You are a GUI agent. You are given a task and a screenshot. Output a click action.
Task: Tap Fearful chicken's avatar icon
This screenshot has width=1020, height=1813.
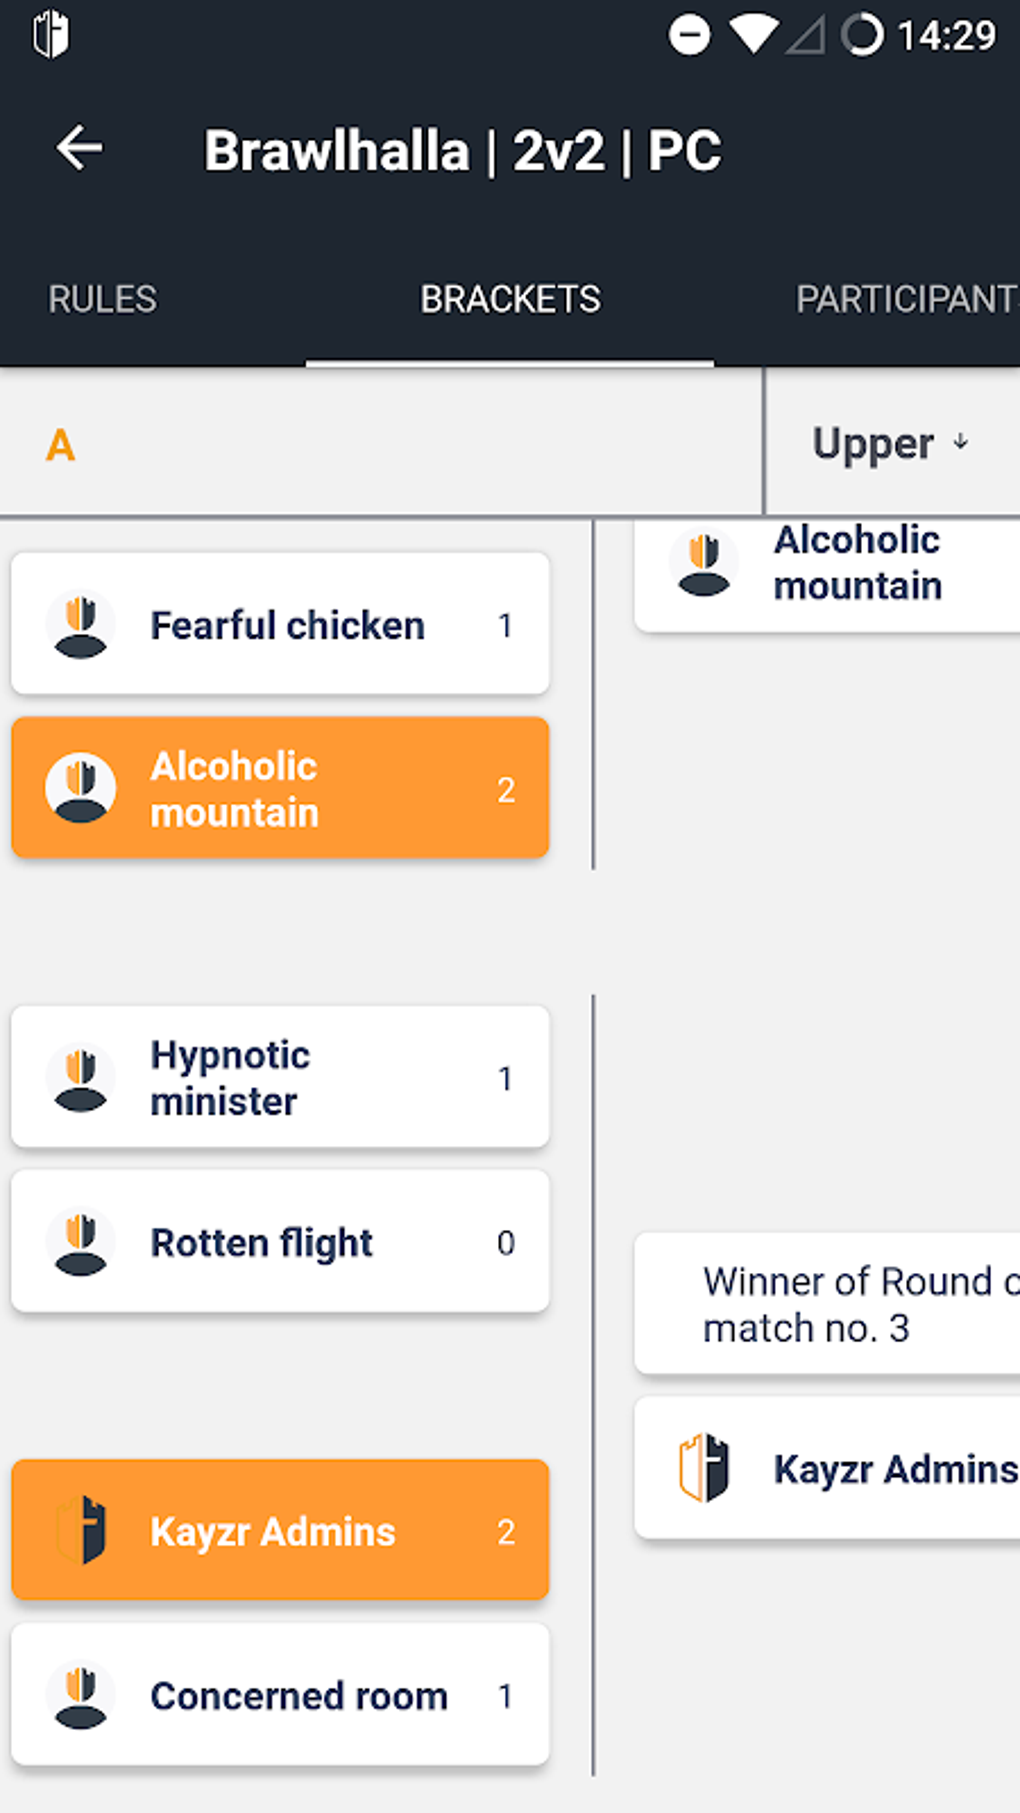(x=80, y=625)
